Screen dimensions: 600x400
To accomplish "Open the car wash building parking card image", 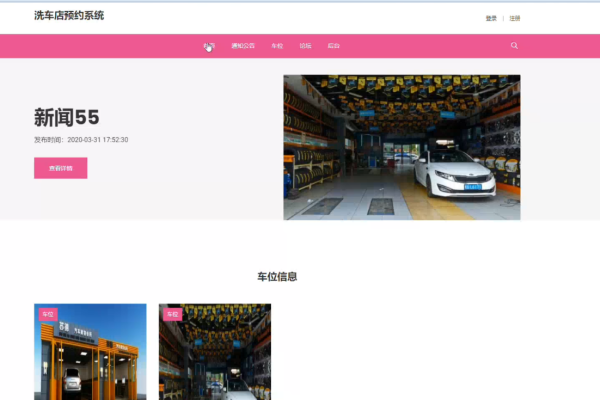I will click(x=90, y=352).
